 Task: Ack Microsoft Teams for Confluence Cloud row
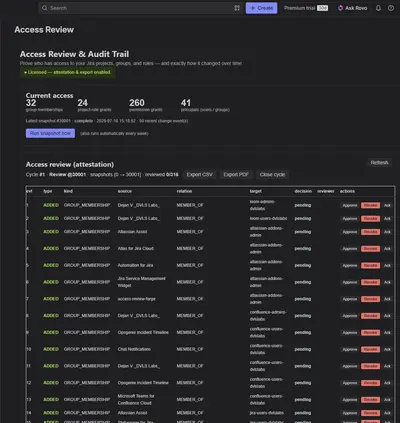tap(387, 400)
